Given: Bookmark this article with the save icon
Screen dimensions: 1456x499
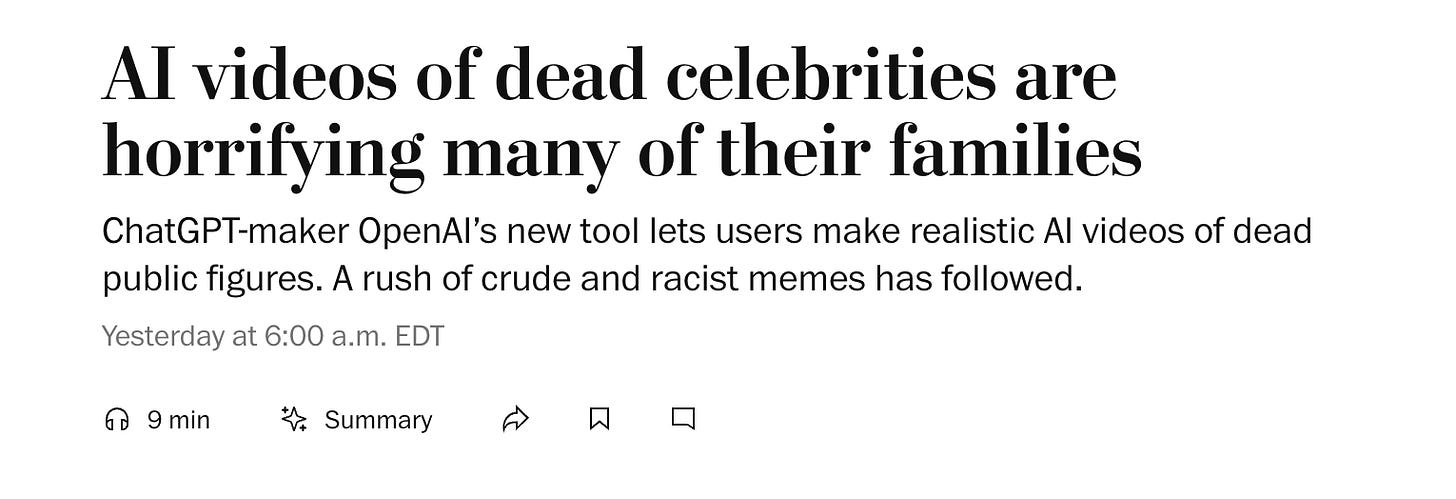Looking at the screenshot, I should click(x=599, y=419).
